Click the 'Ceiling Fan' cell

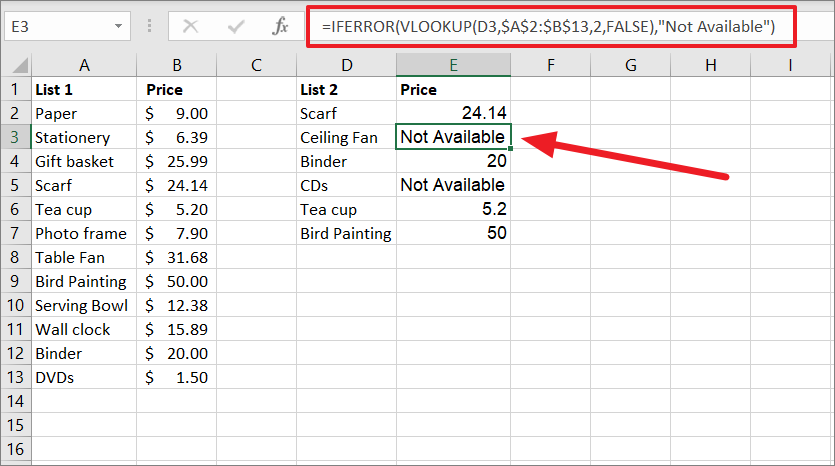(x=347, y=137)
